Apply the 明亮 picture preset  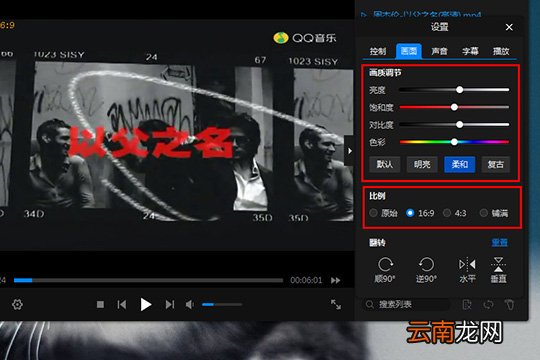point(422,164)
